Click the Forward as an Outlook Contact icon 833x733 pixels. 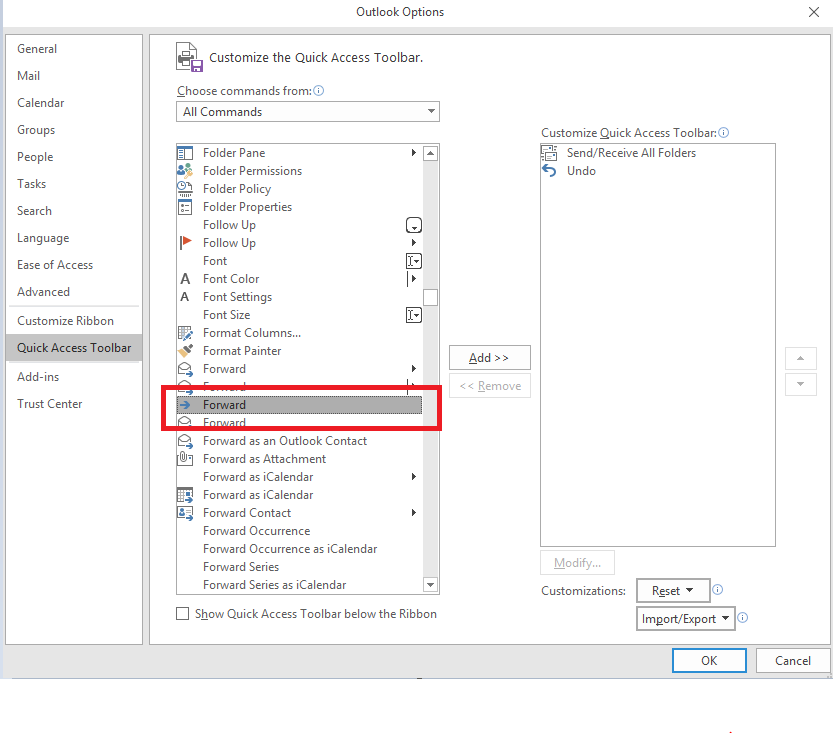[185, 441]
